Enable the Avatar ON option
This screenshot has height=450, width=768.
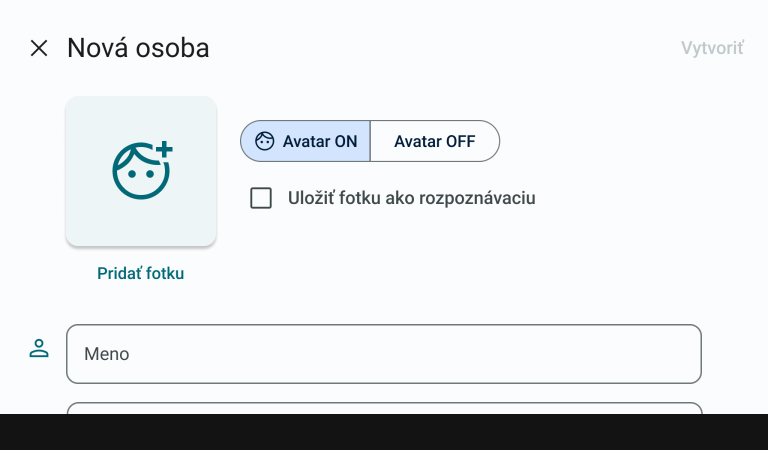pyautogui.click(x=306, y=141)
